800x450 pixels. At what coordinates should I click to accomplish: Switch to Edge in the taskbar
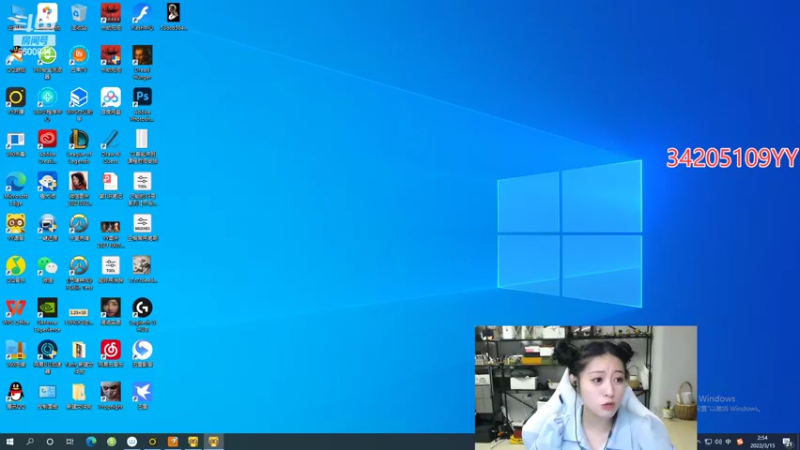(91, 441)
